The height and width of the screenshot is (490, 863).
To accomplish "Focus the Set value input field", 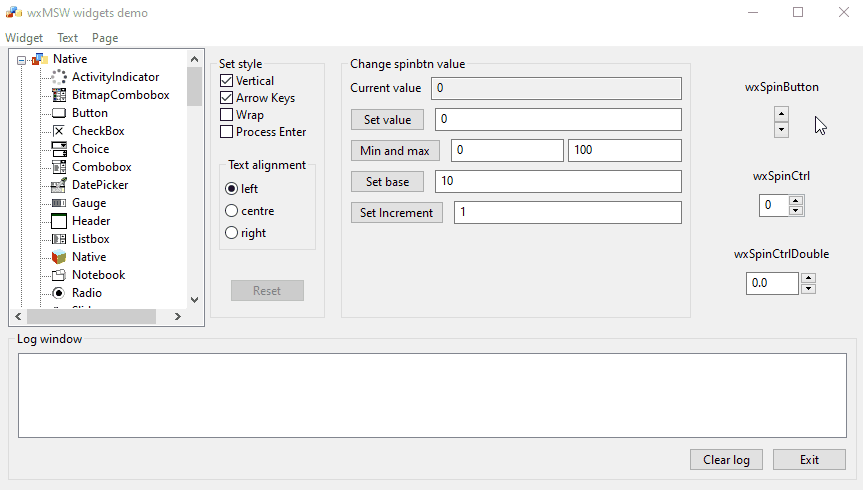I will (558, 119).
